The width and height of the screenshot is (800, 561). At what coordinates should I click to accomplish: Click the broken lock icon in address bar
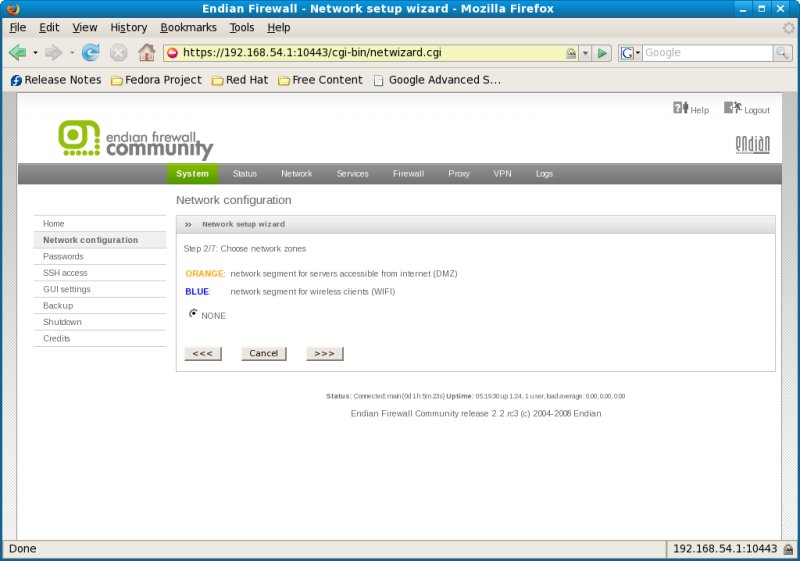coord(571,53)
